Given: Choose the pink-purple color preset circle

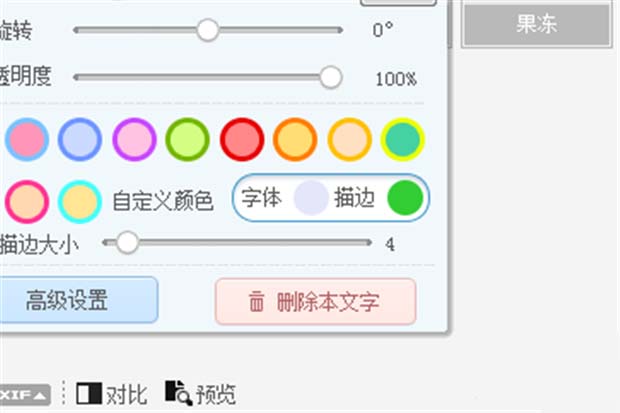Looking at the screenshot, I should pos(134,139).
